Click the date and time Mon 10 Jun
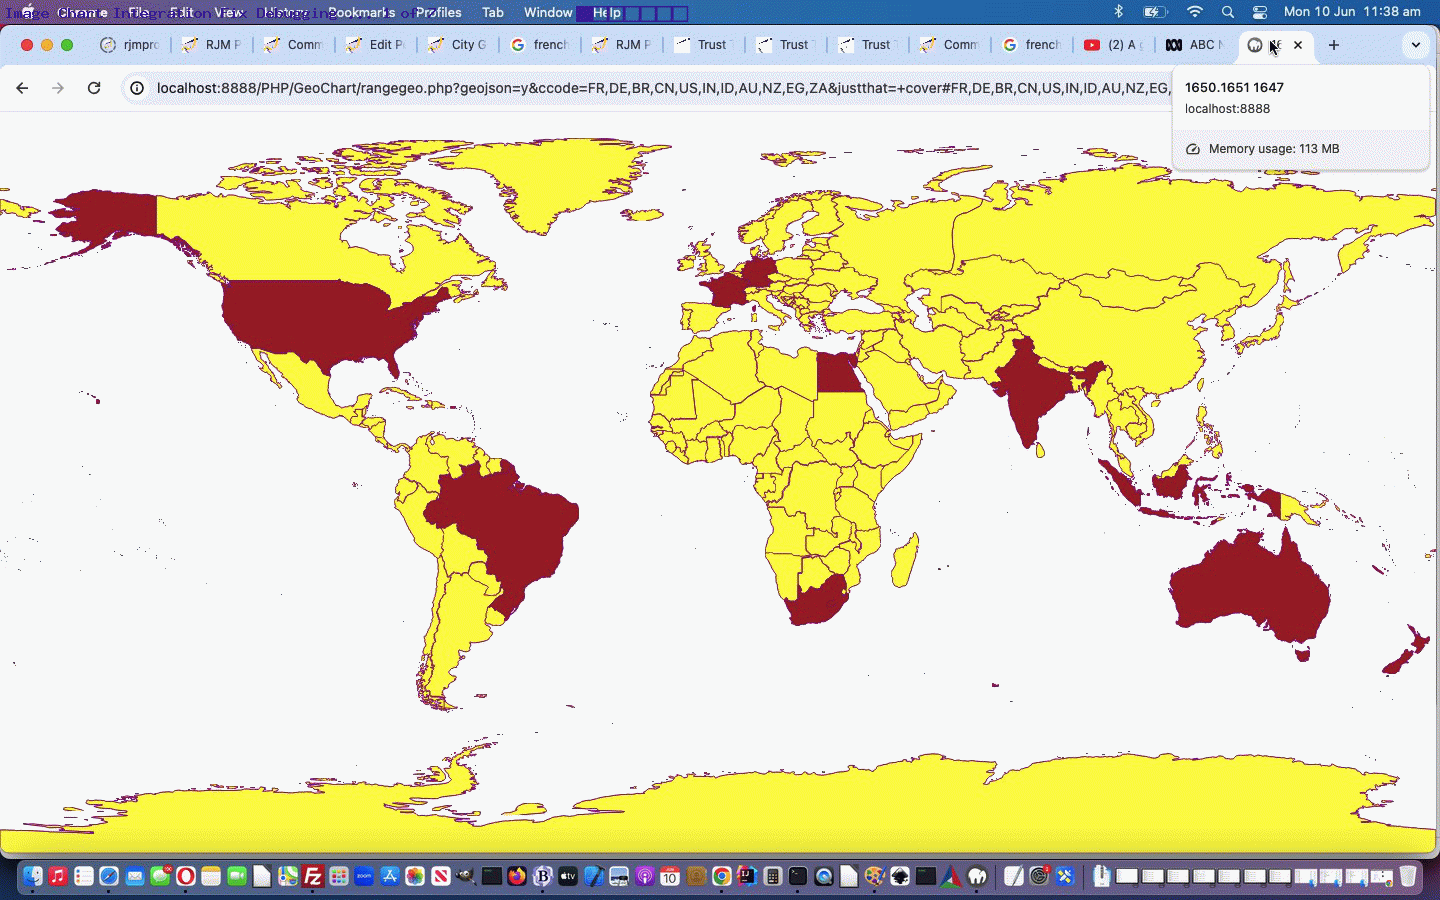This screenshot has height=900, width=1440. pyautogui.click(x=1352, y=12)
